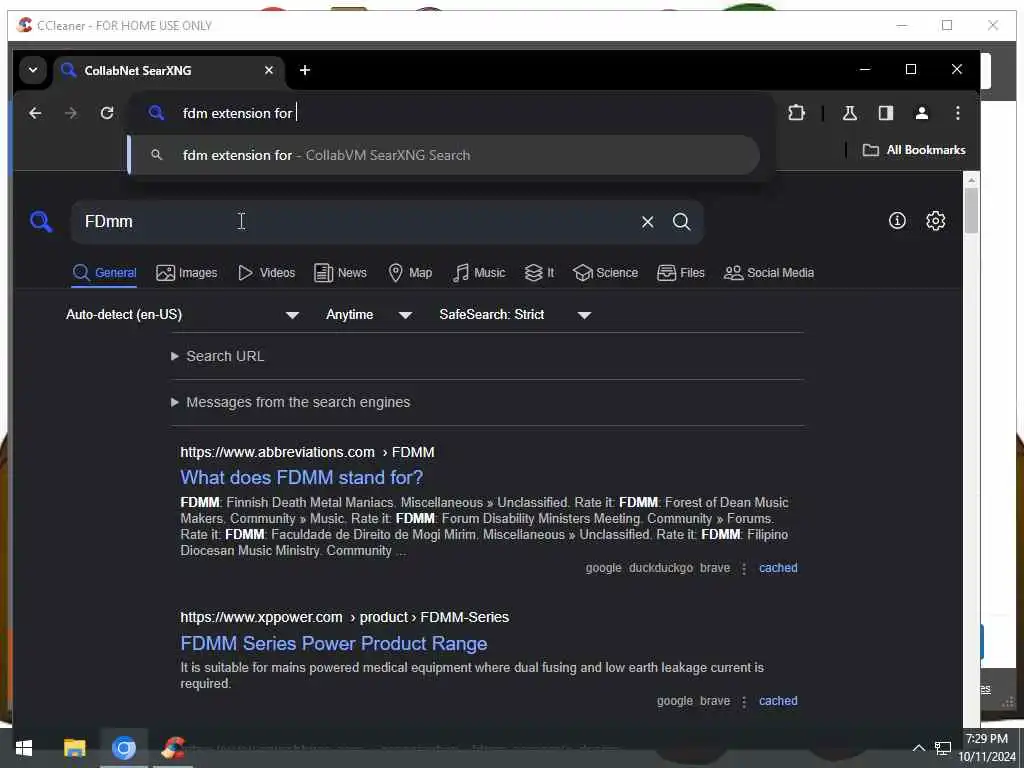This screenshot has height=768, width=1024.
Task: Switch to the Map category
Action: 410,273
